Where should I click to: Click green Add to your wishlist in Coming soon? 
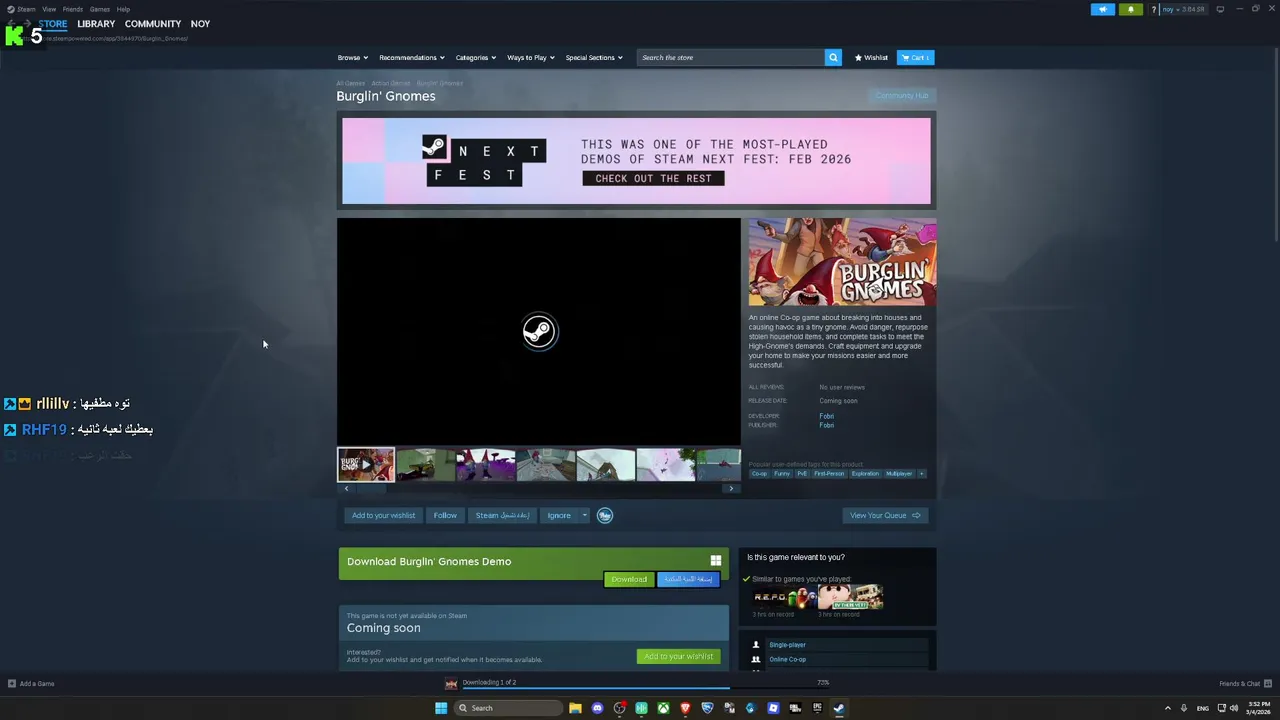(x=678, y=656)
